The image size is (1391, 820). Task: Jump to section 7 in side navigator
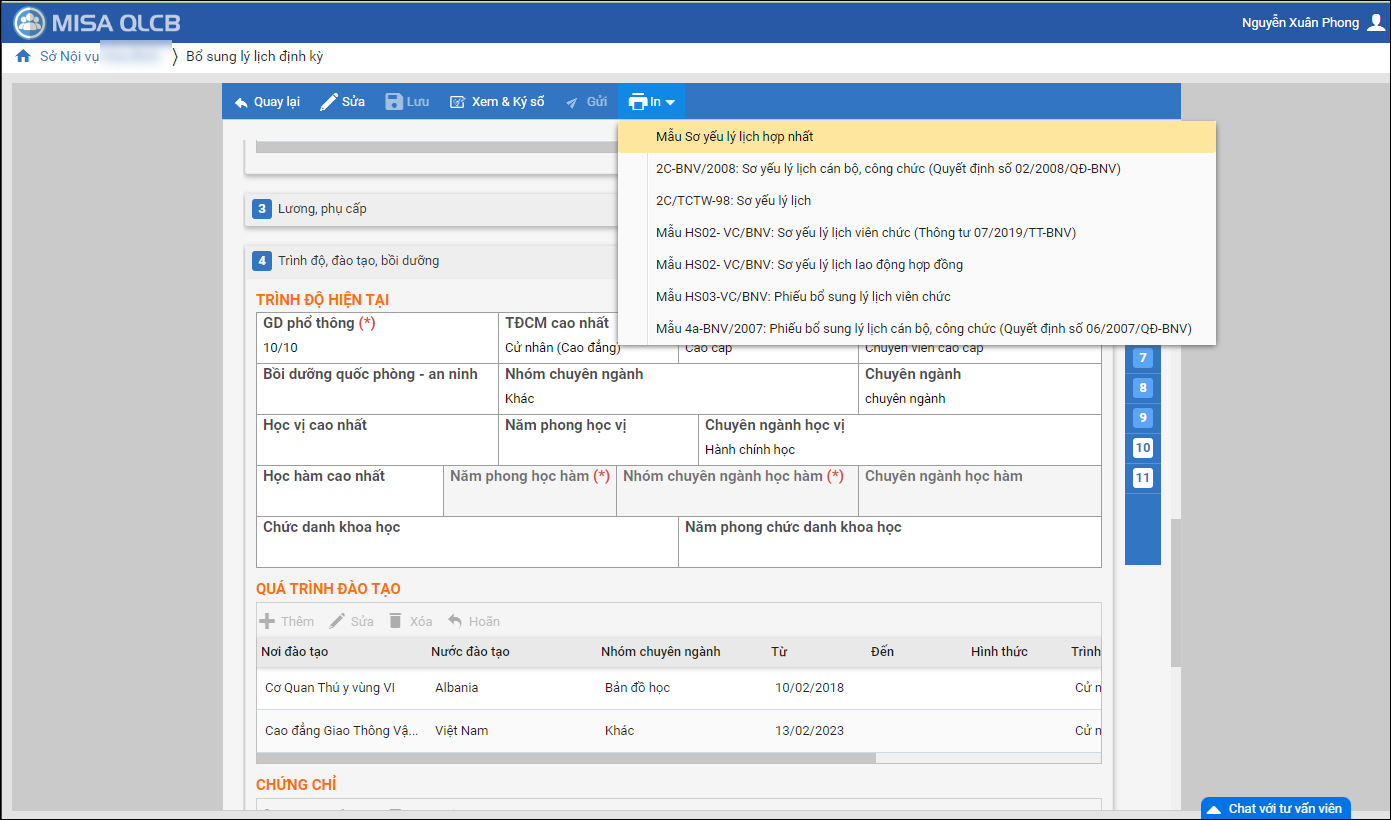1143,358
